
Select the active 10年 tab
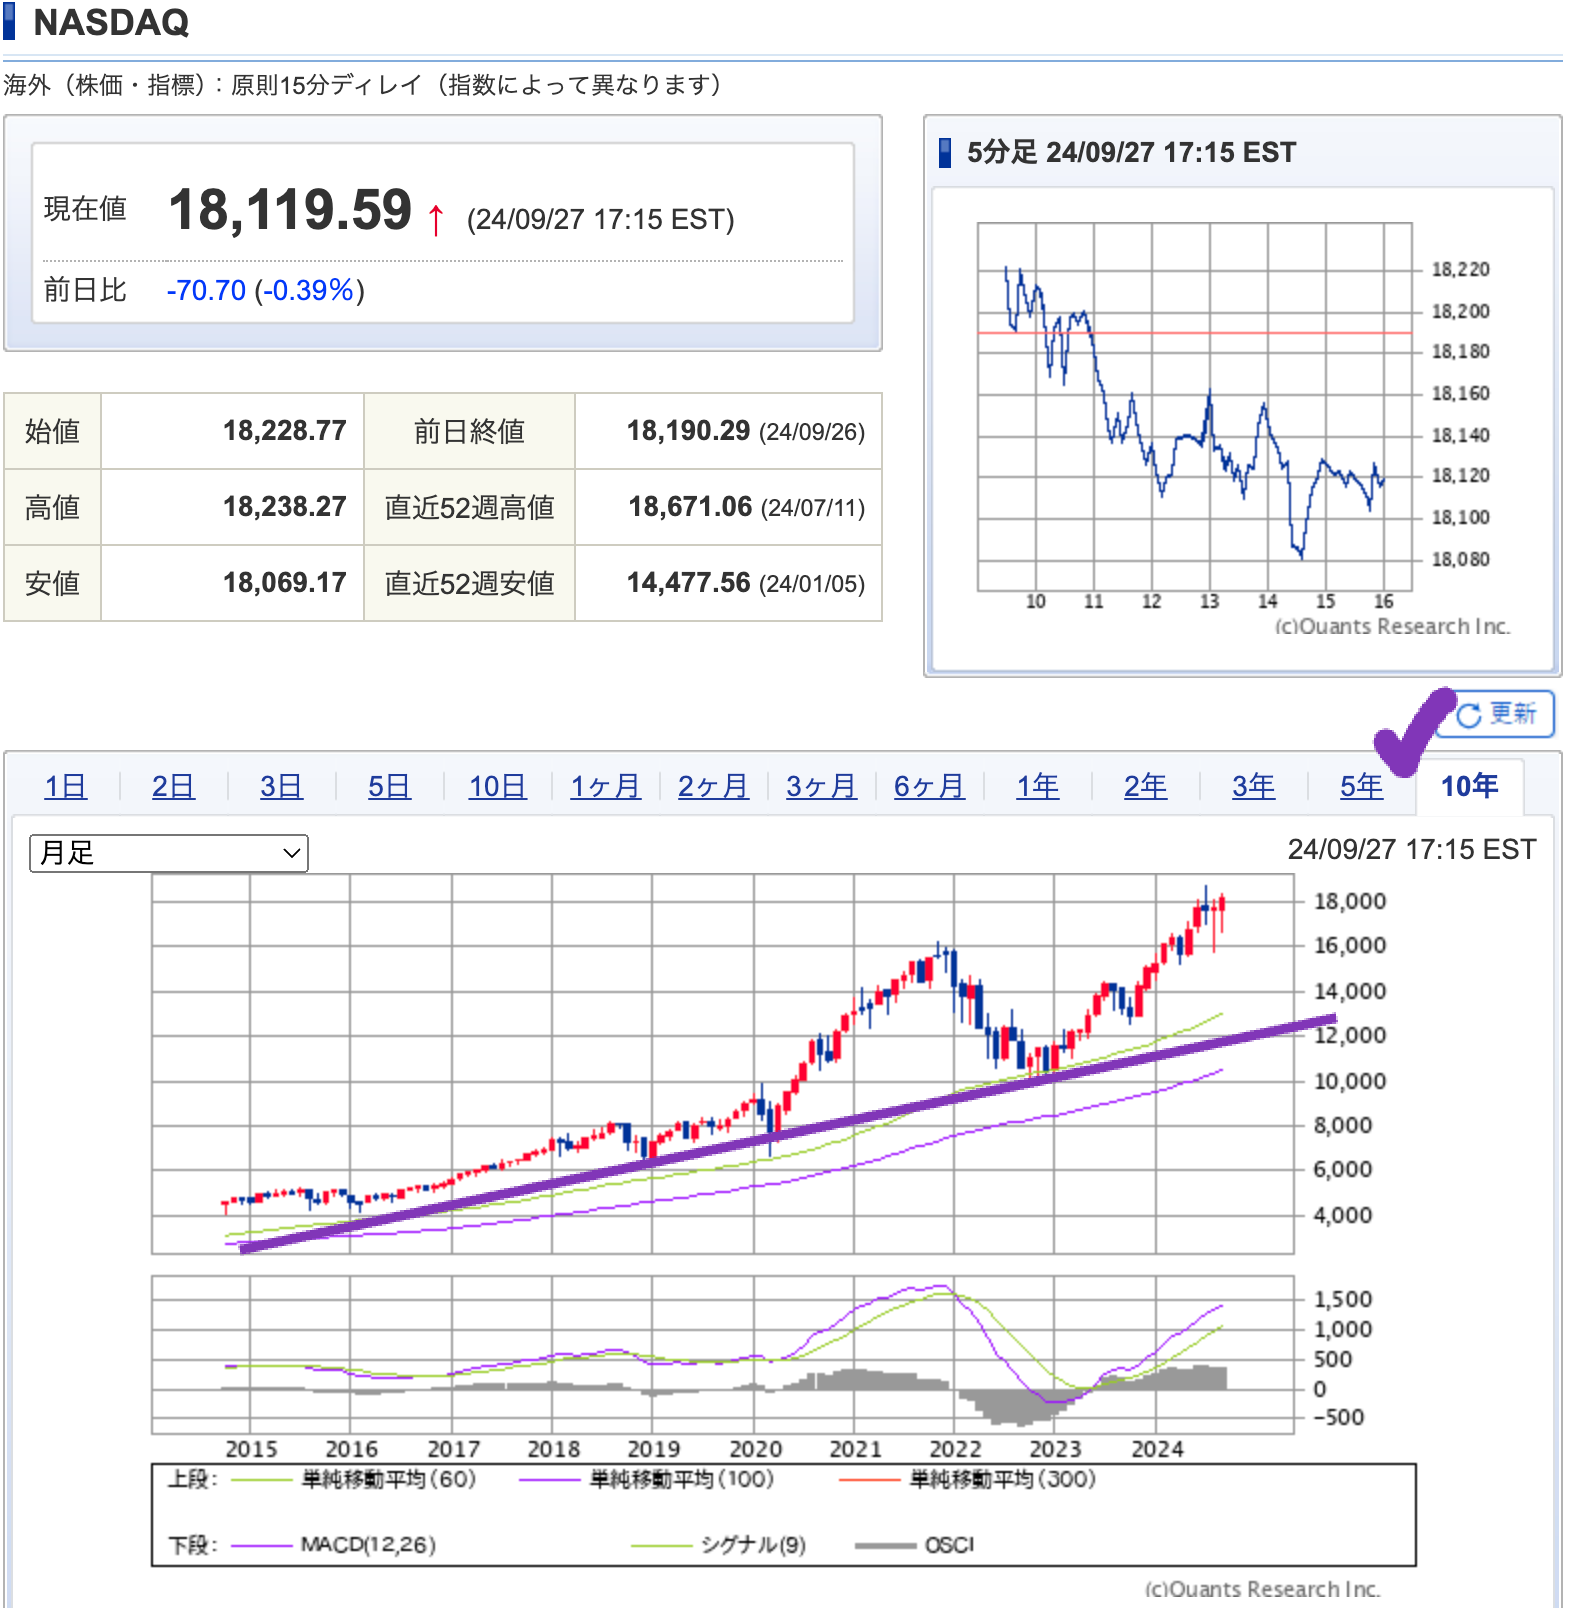click(1470, 786)
